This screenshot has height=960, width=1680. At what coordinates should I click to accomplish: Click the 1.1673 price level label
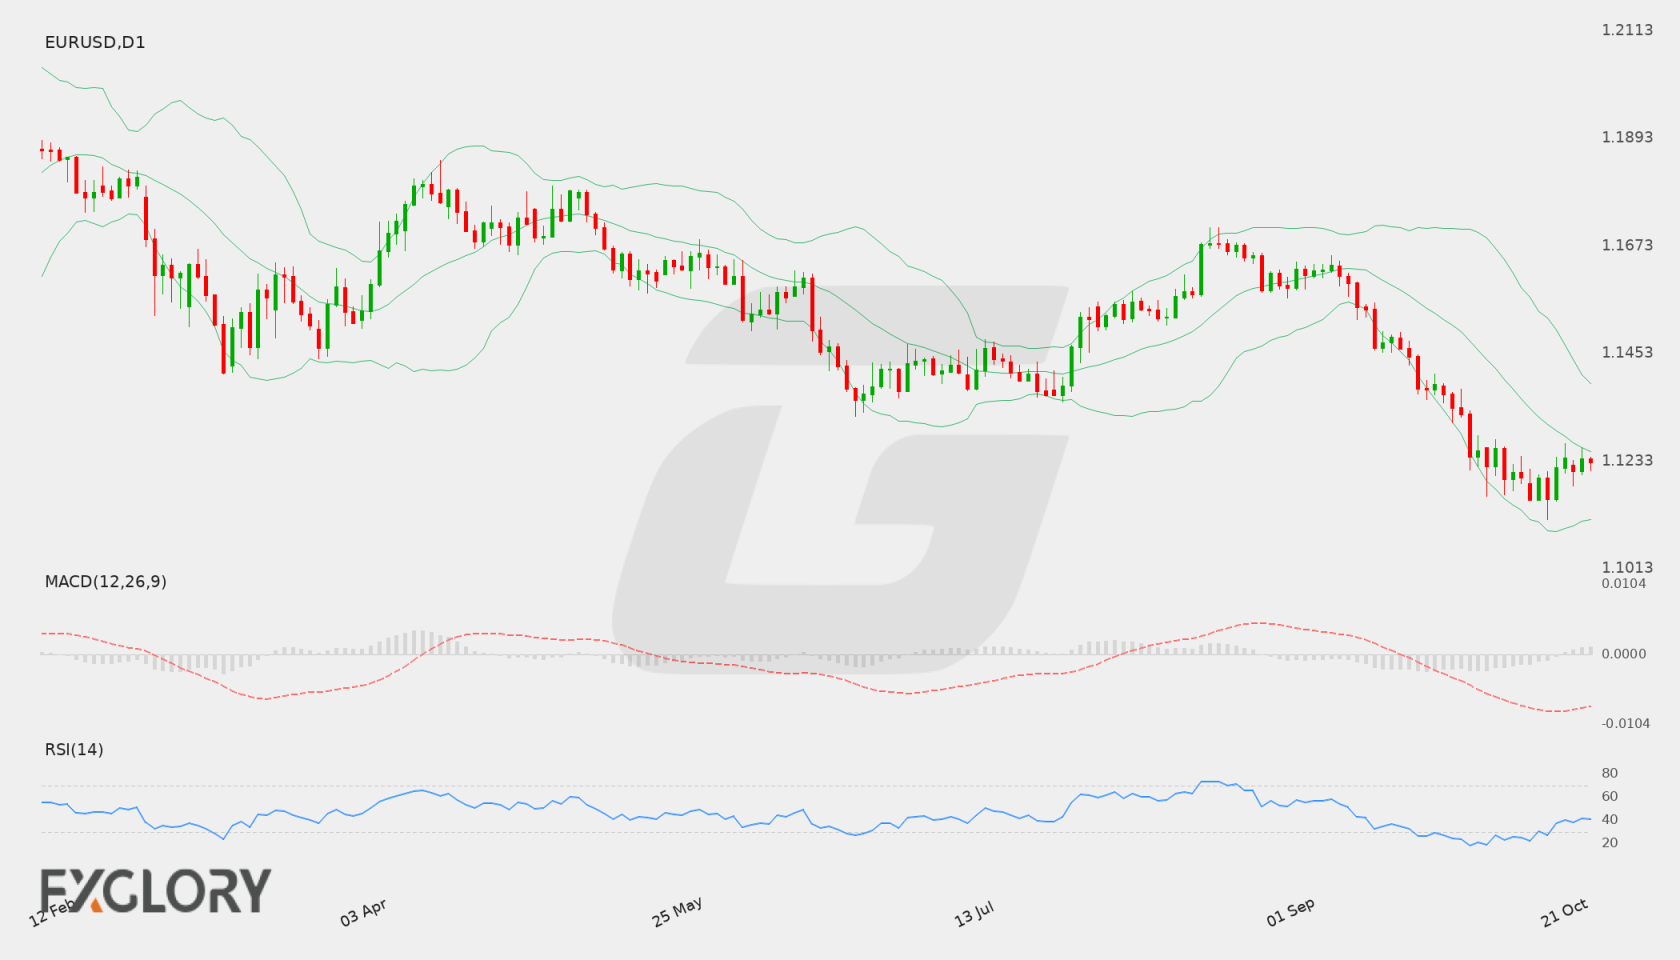[x=1627, y=245]
